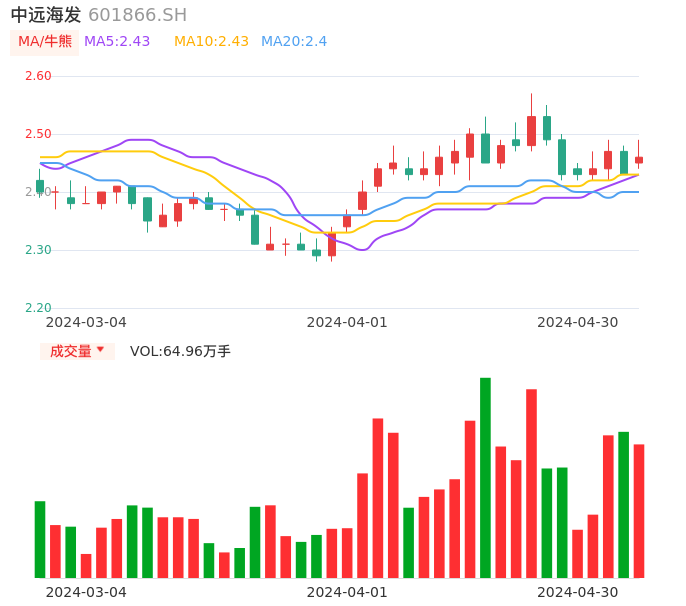Click the 2.20 price axis label
The width and height of the screenshot is (686, 606).
coord(38,308)
